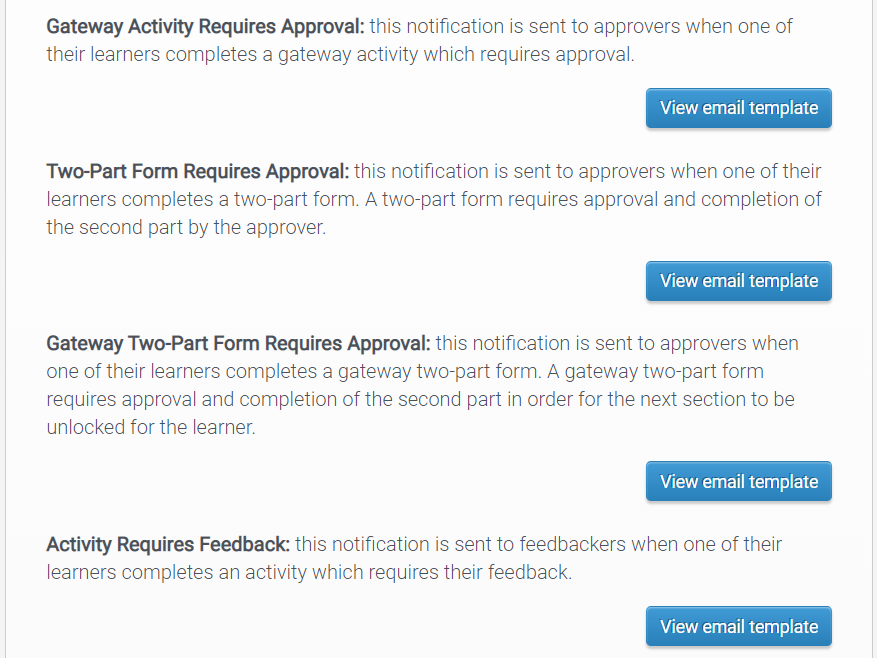Open Activity Requires Feedback email template

738,627
